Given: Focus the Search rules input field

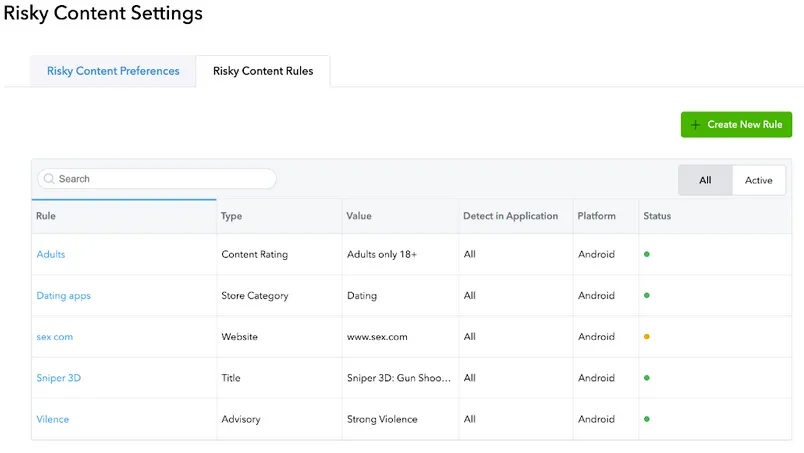Looking at the screenshot, I should [x=157, y=179].
